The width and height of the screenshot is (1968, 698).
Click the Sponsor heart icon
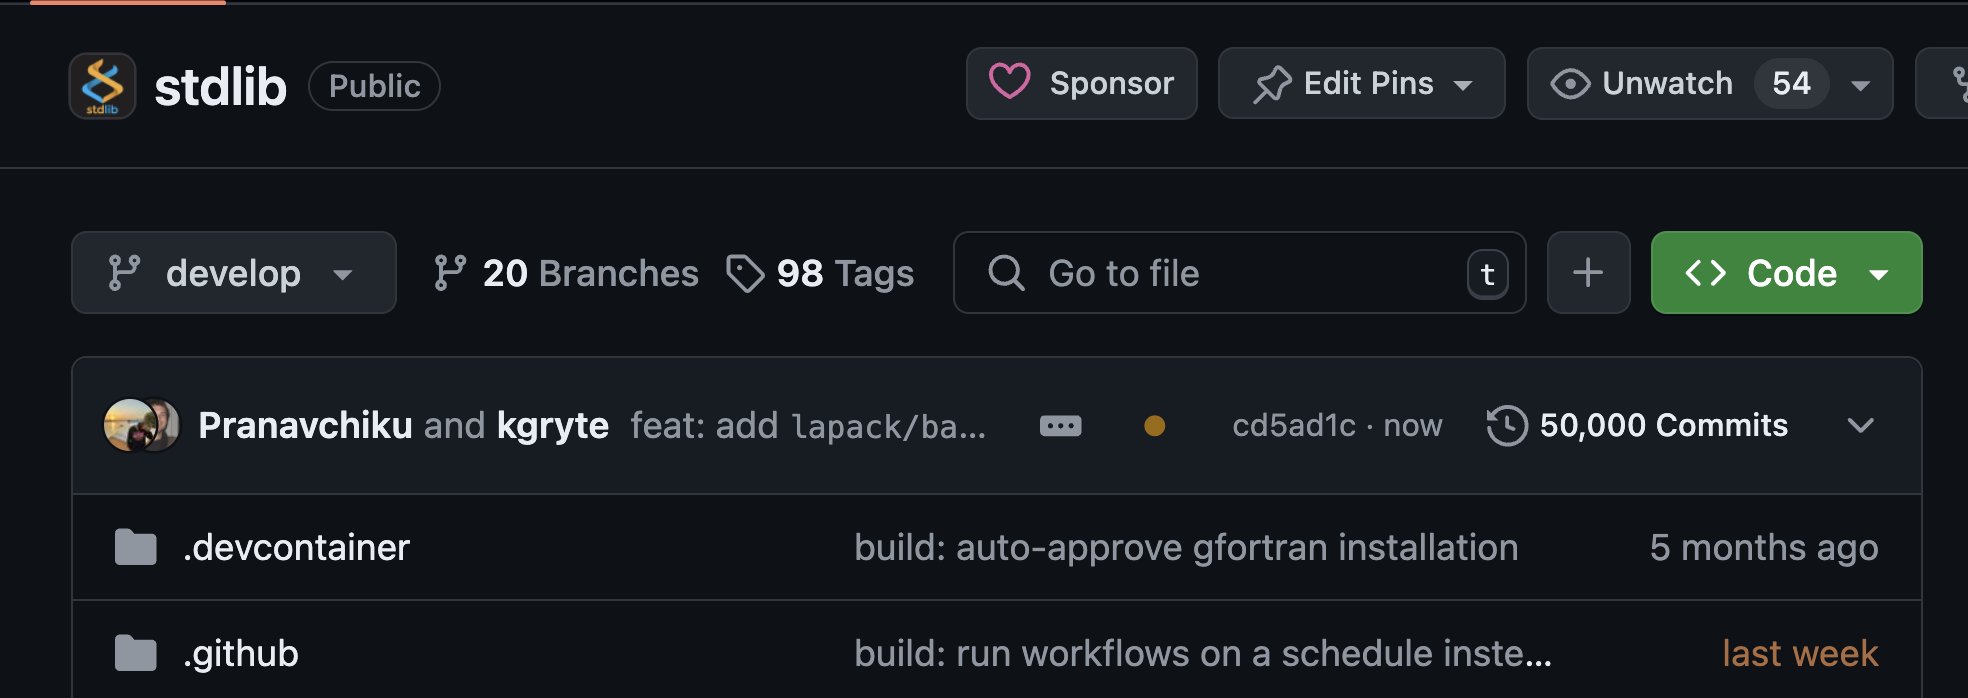1009,82
